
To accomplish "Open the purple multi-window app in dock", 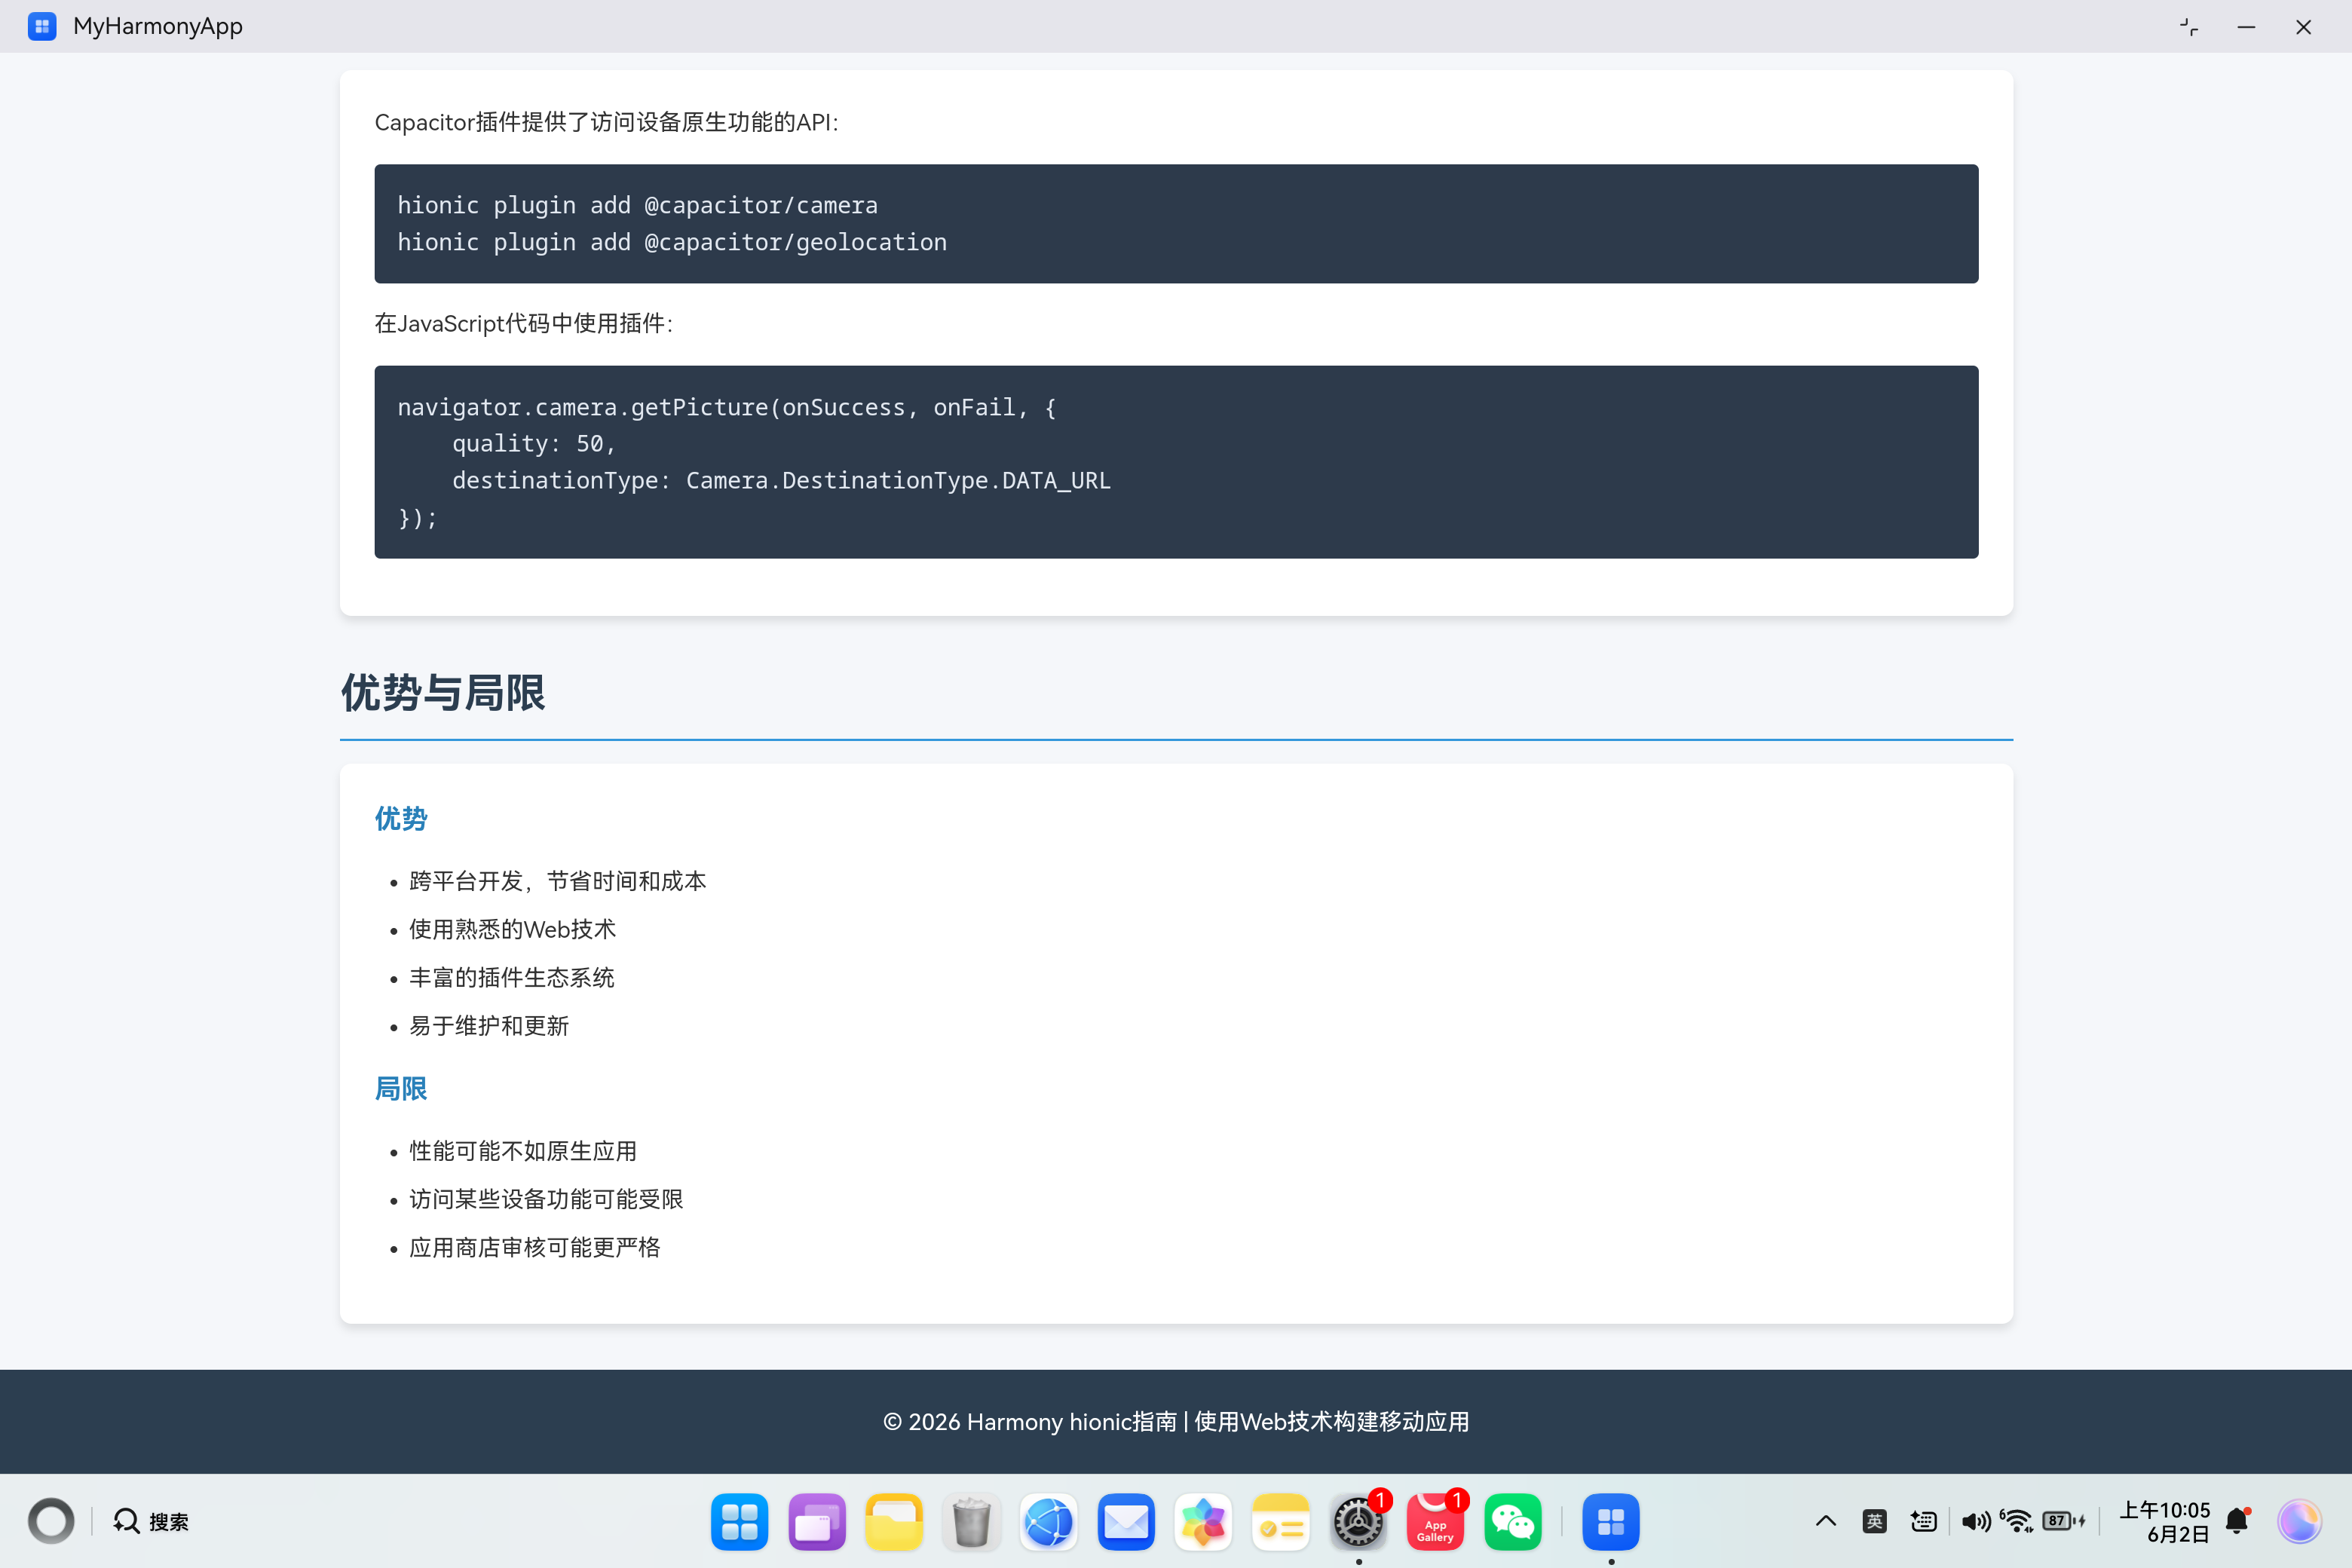I will click(x=816, y=1521).
